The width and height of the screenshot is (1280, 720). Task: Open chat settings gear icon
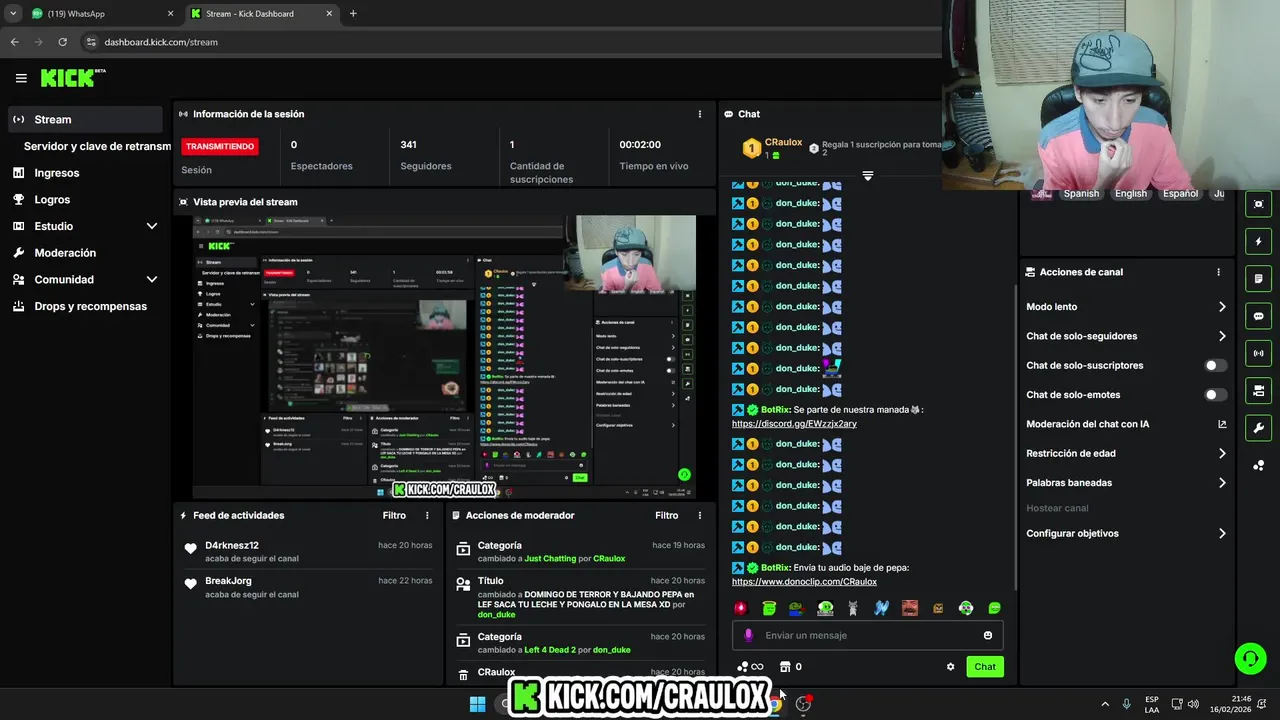click(950, 667)
